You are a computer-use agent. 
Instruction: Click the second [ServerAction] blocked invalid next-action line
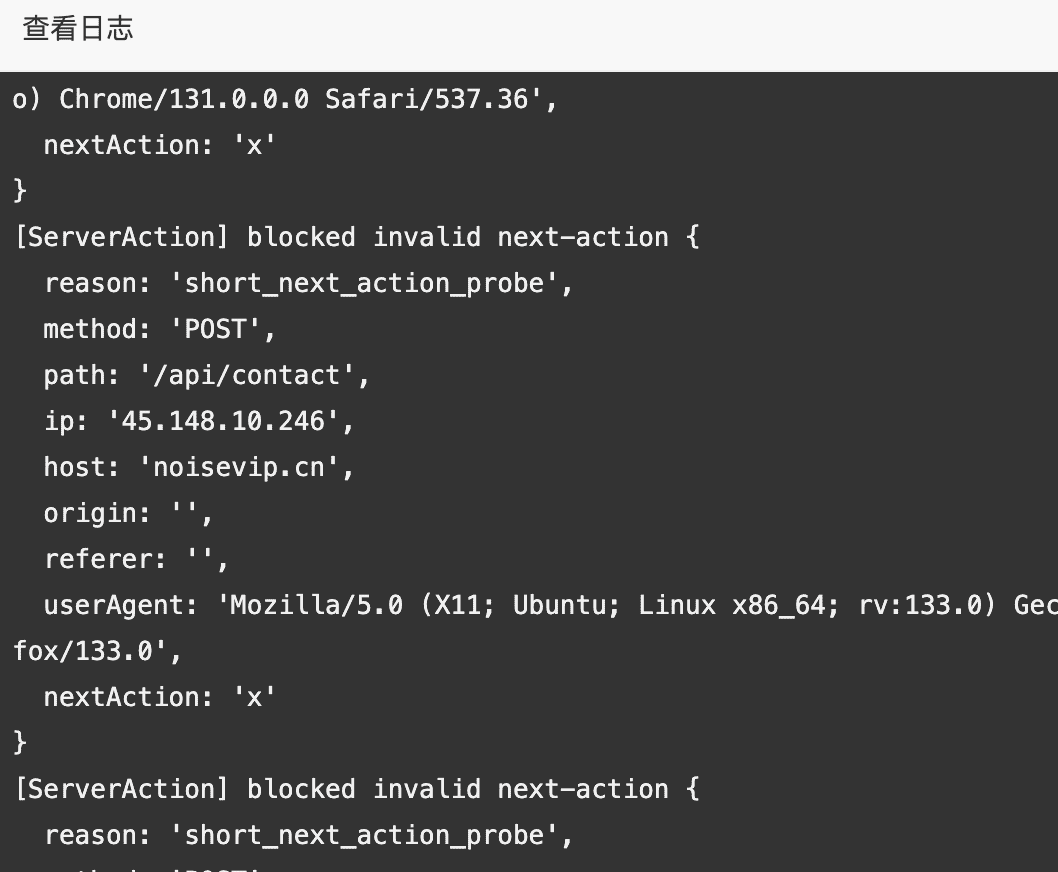[357, 789]
